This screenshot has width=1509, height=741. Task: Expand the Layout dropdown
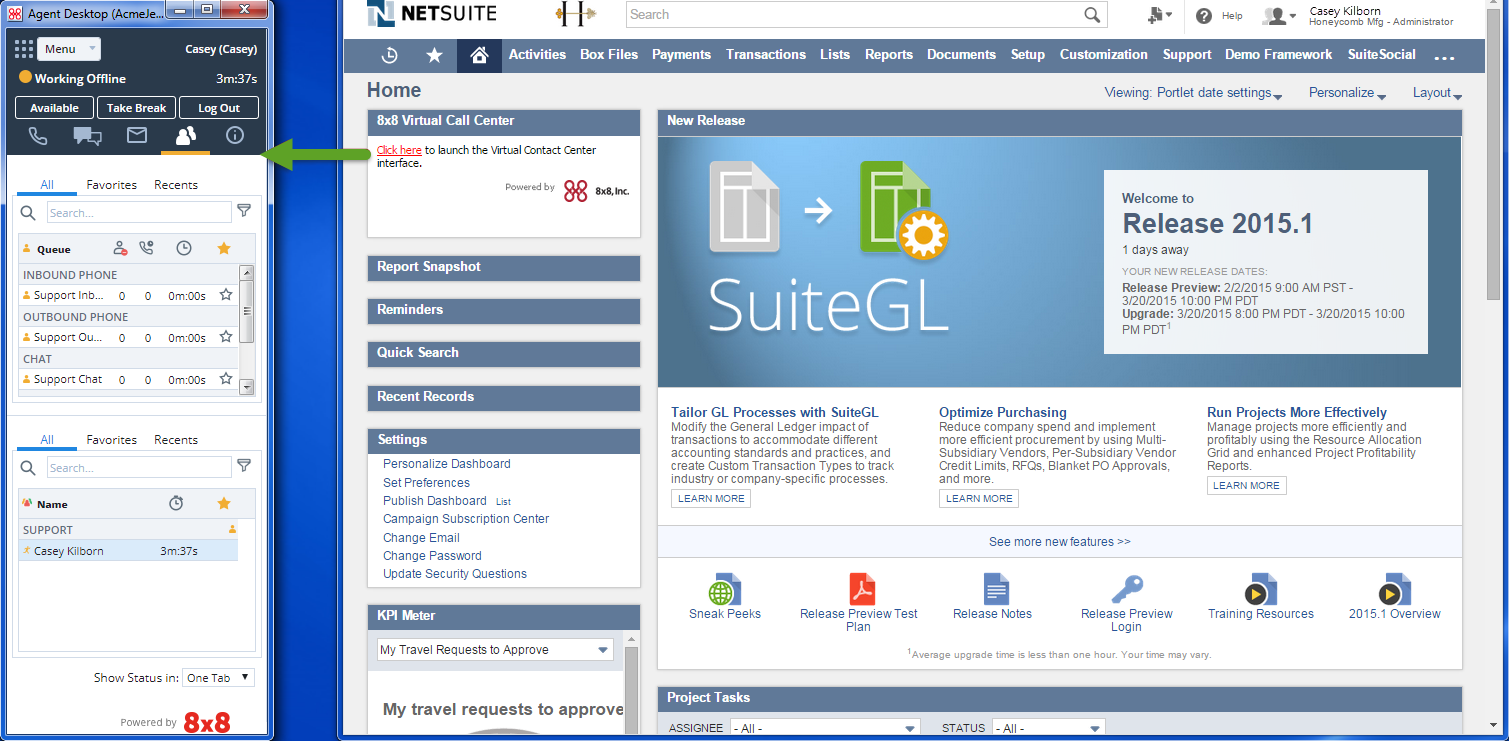[1437, 93]
